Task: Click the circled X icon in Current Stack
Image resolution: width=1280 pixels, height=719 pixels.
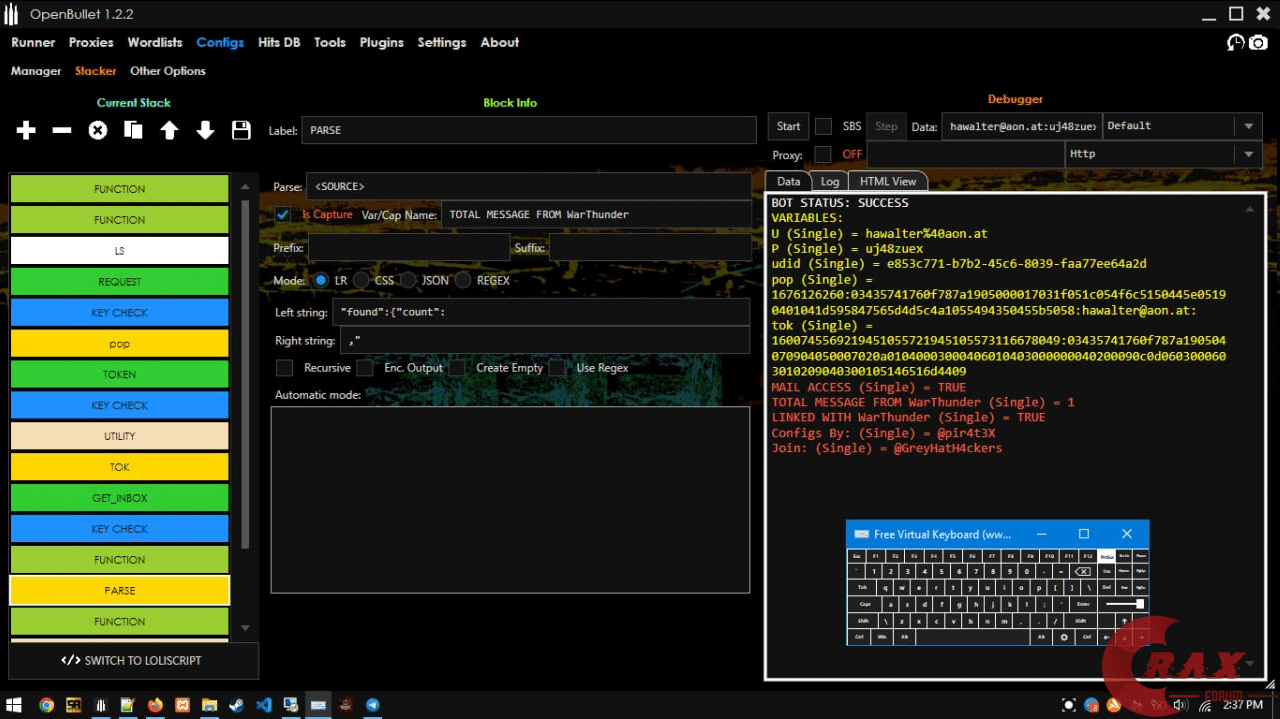Action: point(98,130)
